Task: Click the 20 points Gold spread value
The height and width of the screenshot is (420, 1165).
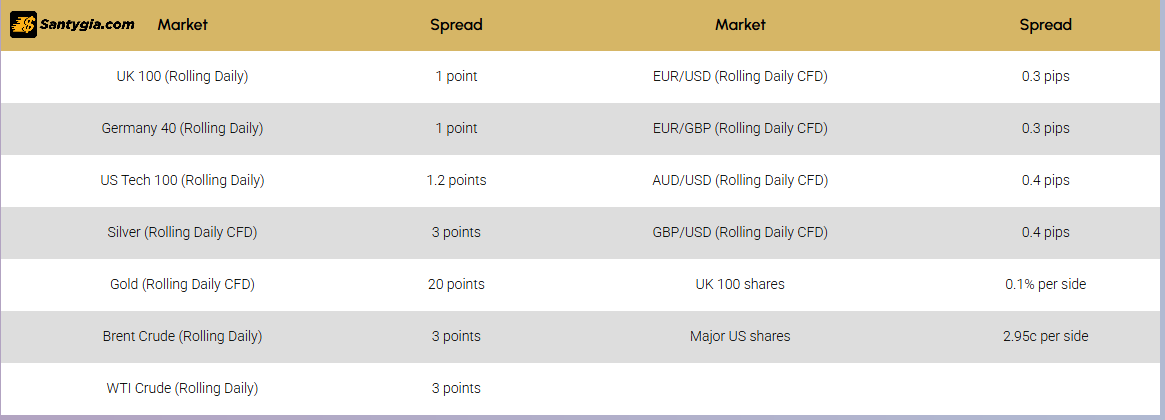Action: pos(456,284)
